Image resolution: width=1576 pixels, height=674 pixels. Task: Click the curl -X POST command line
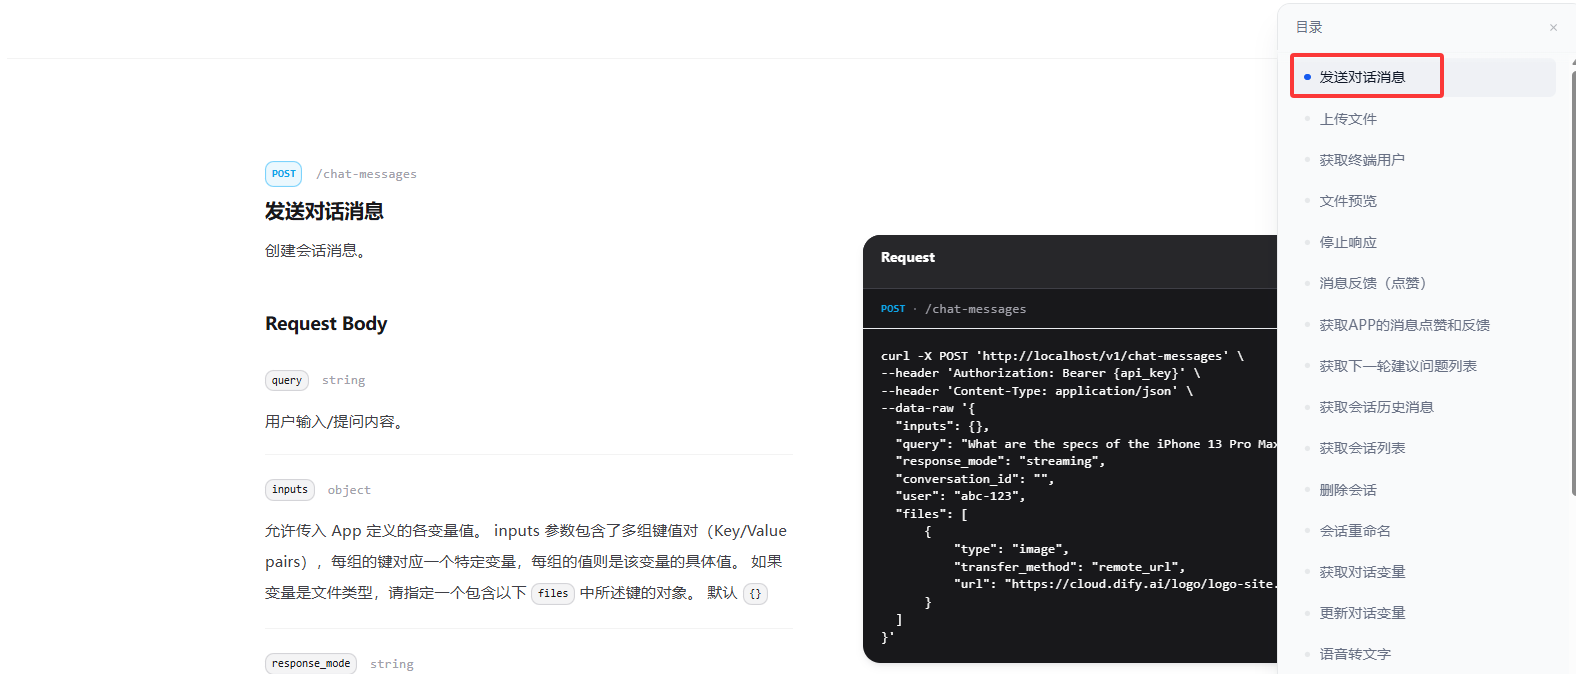click(x=1062, y=356)
